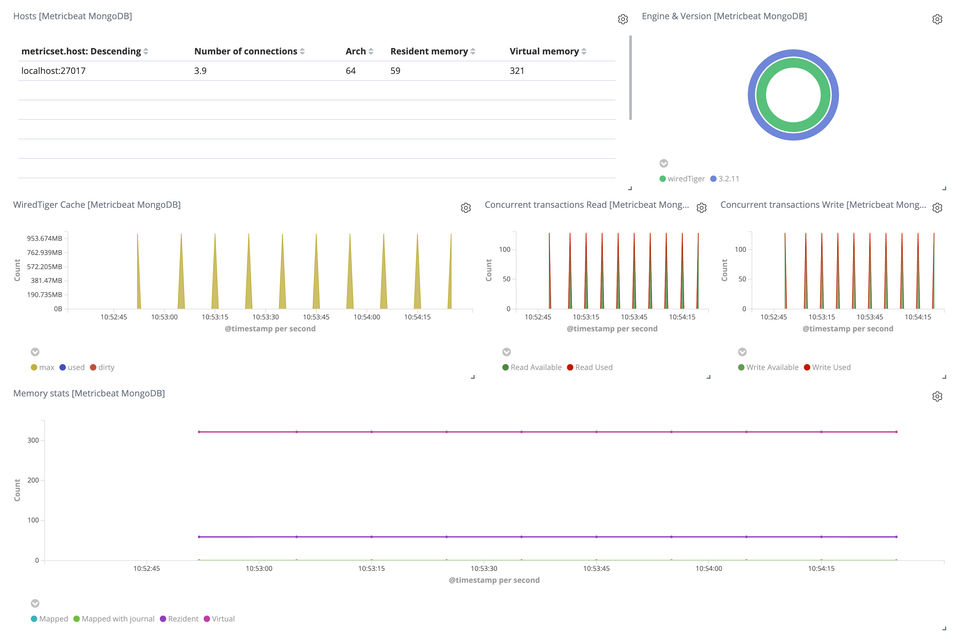Collapse legend toggle in Concurrent Read panel
960x641 pixels.
point(506,352)
